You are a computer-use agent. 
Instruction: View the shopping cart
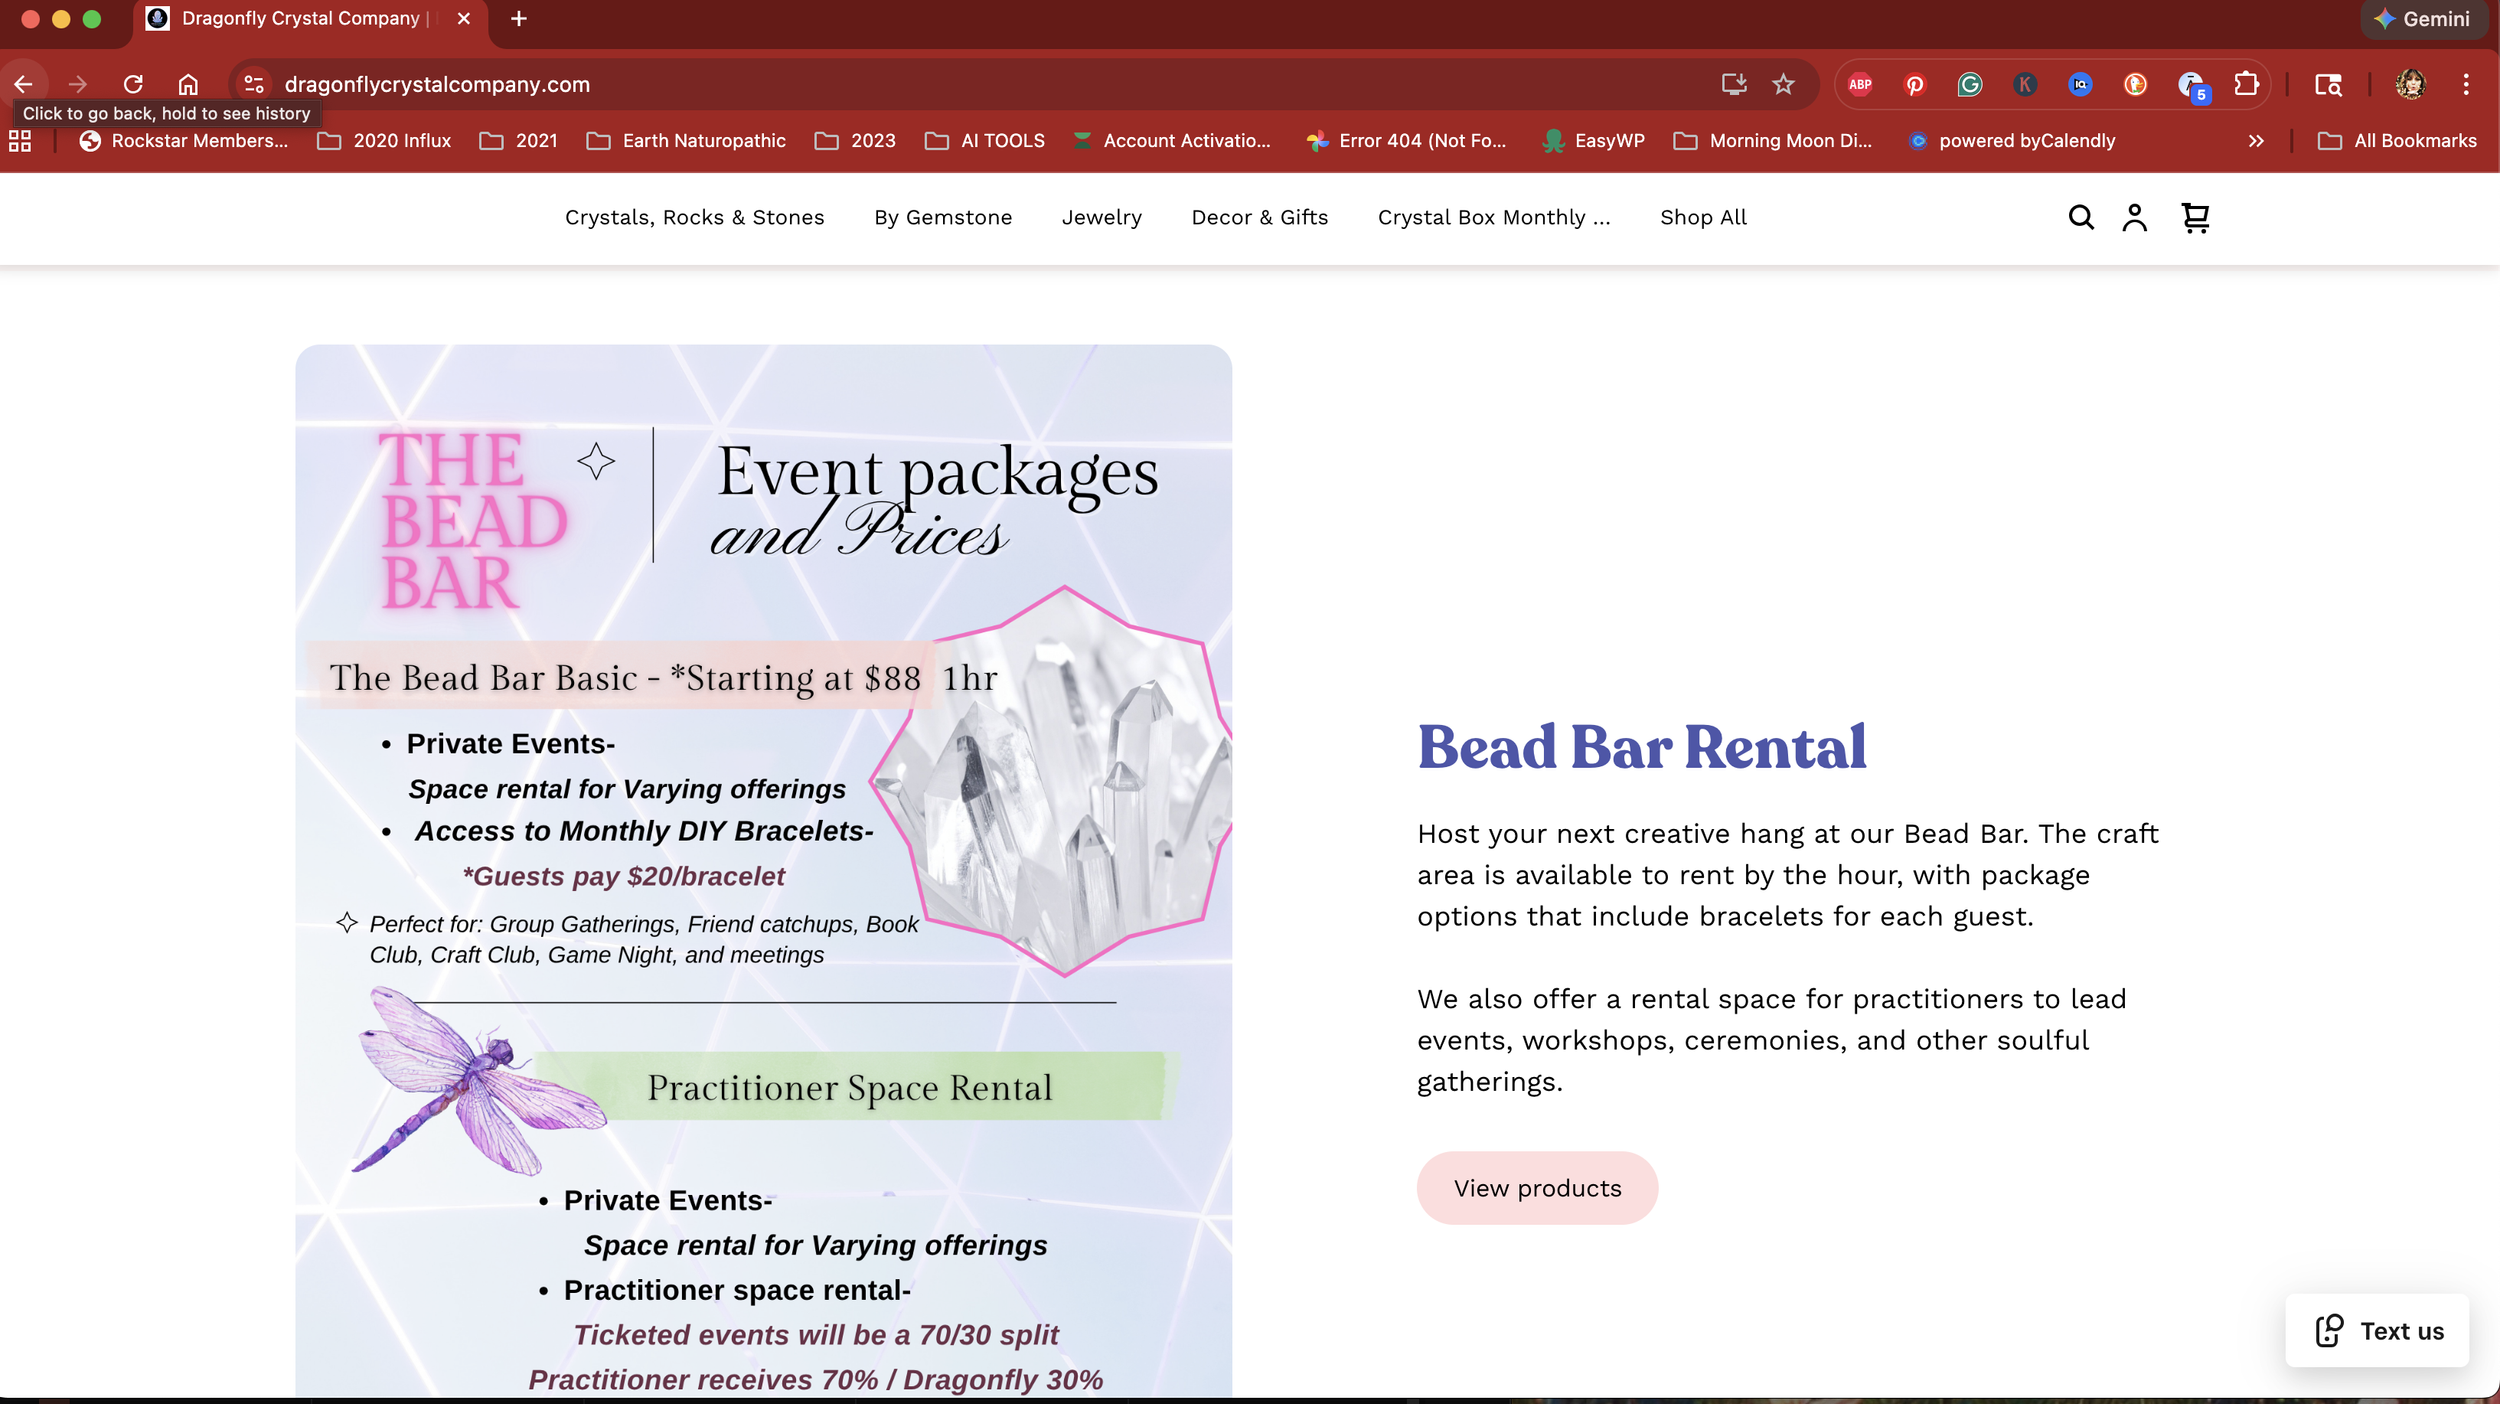[x=2196, y=217]
